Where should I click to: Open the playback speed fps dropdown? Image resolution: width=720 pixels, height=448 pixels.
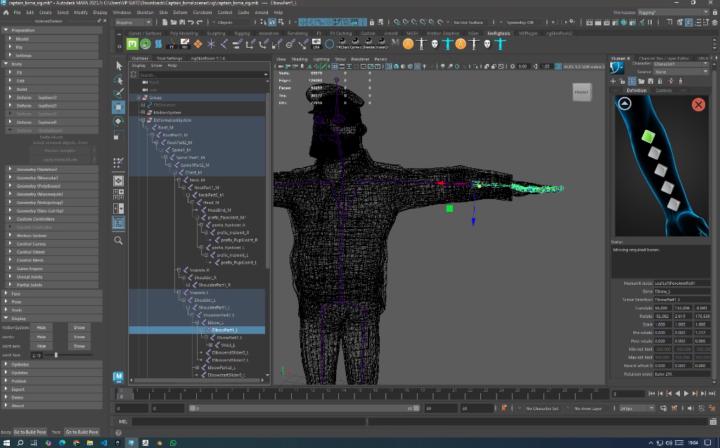[636, 408]
